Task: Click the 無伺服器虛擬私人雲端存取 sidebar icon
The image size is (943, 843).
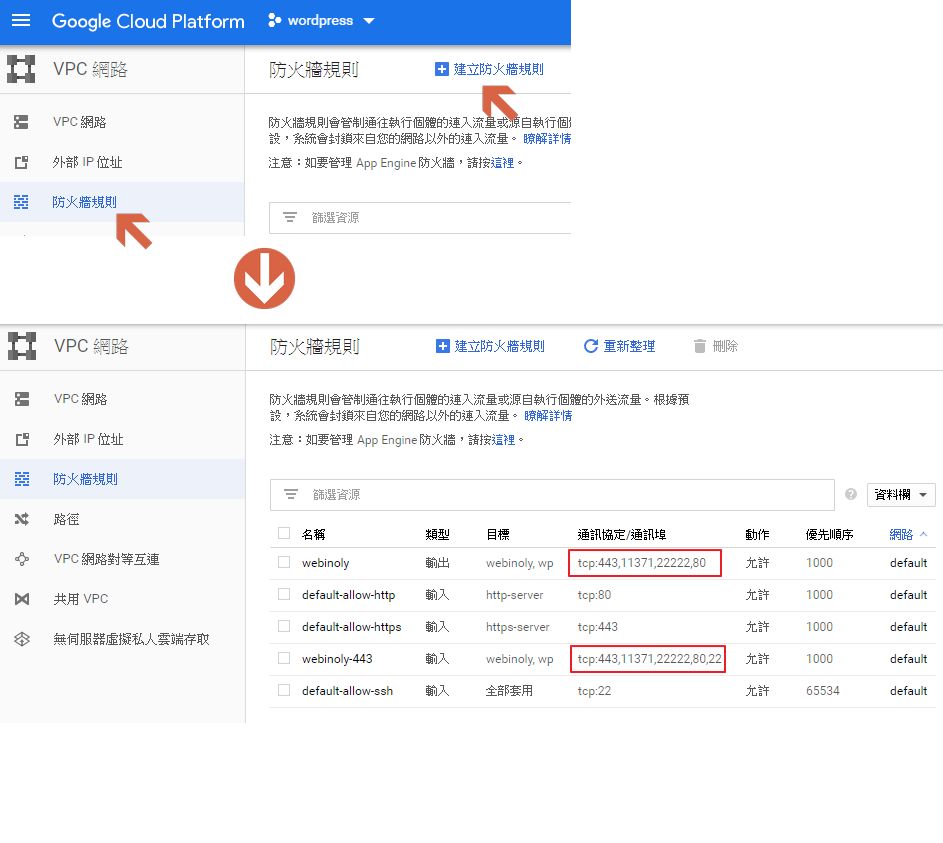Action: pos(22,639)
